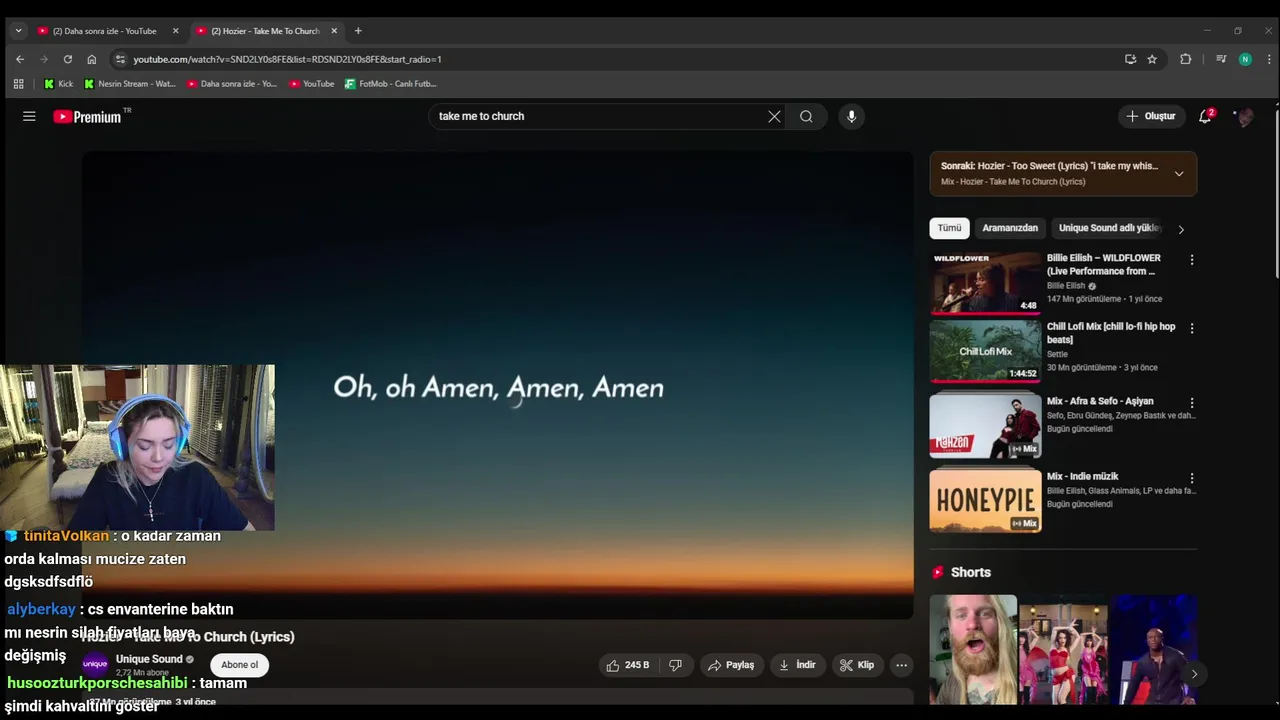Open Chrome three-dot menu
The image size is (1280, 720).
pyautogui.click(x=1269, y=59)
